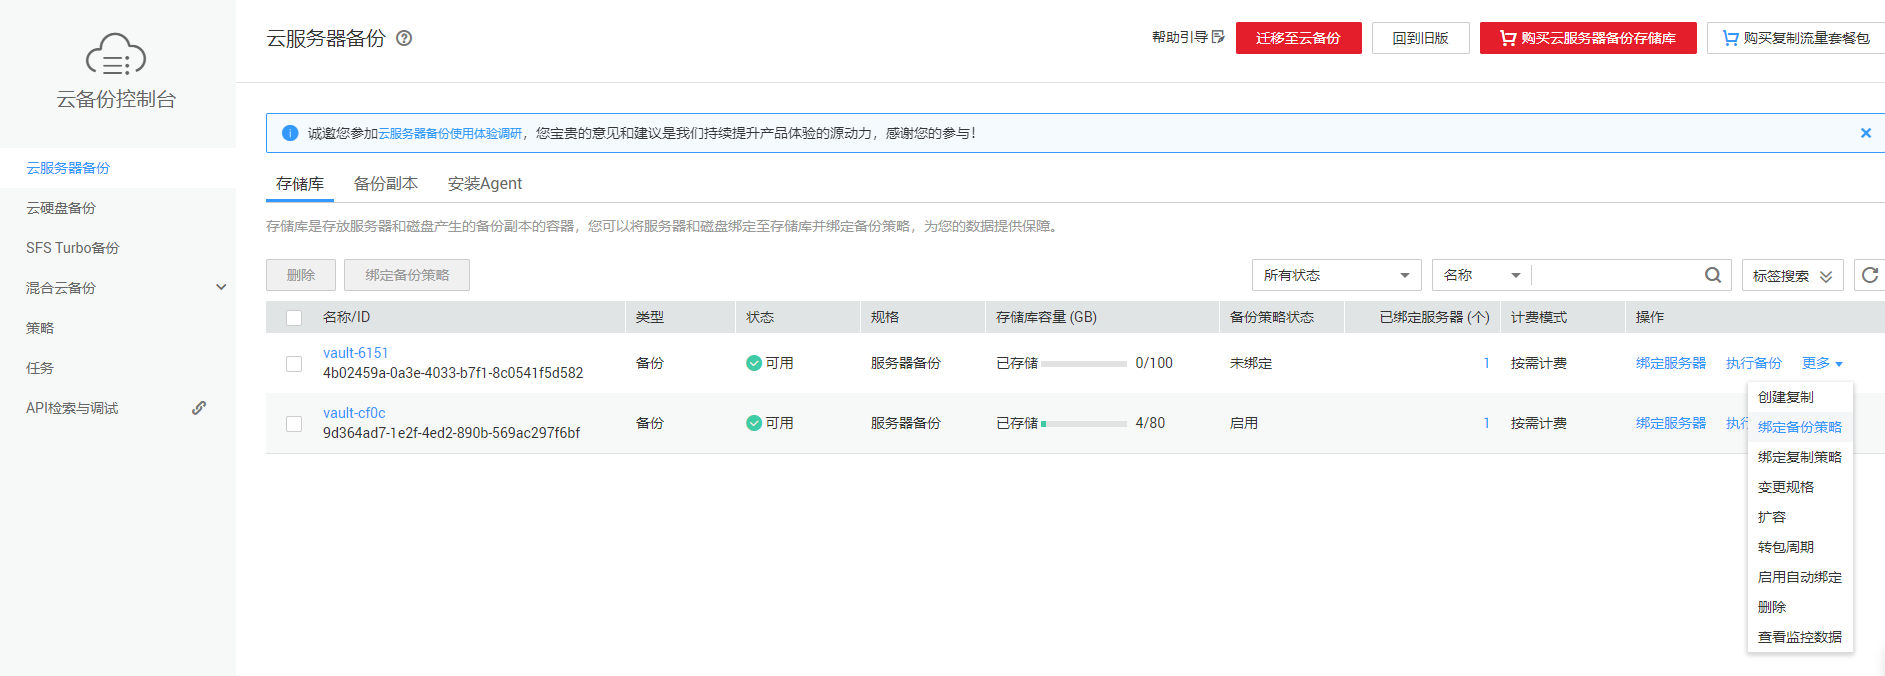Click 购买云服务器备份存储库 button
This screenshot has width=1885, height=676.
(x=1588, y=38)
